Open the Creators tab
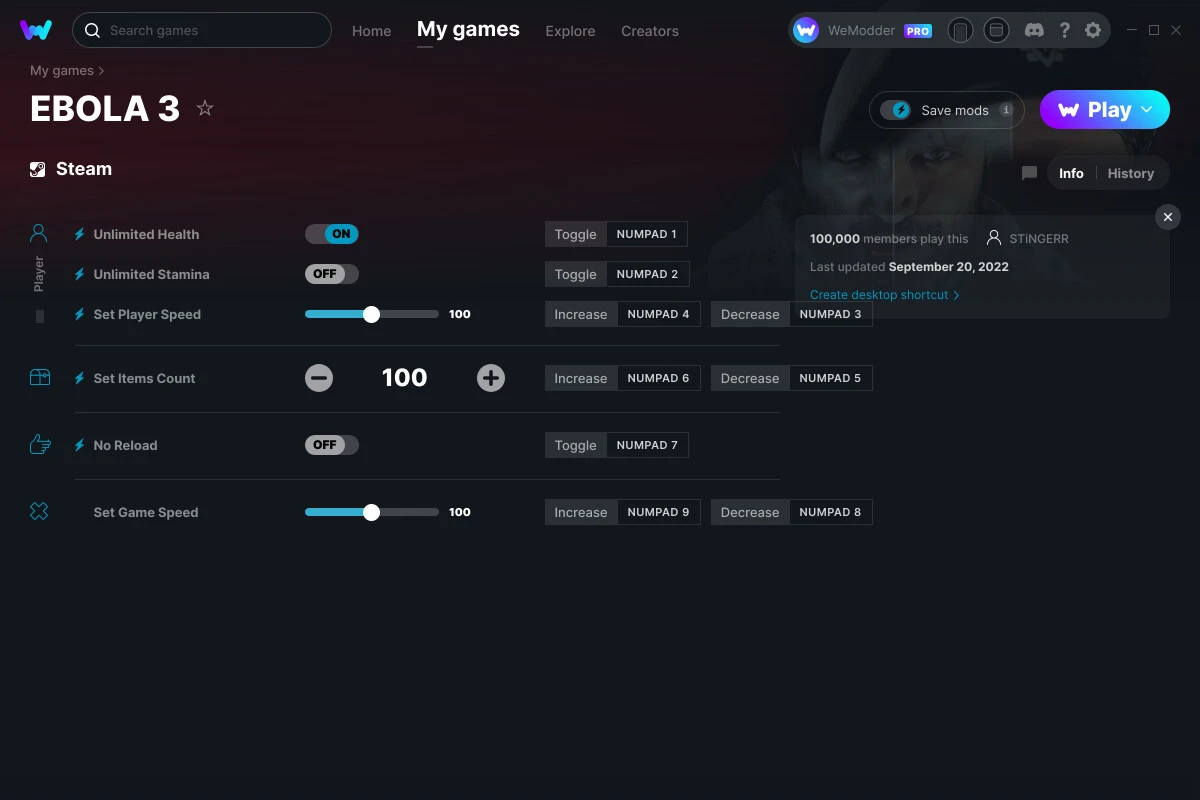The width and height of the screenshot is (1200, 800). pyautogui.click(x=650, y=31)
